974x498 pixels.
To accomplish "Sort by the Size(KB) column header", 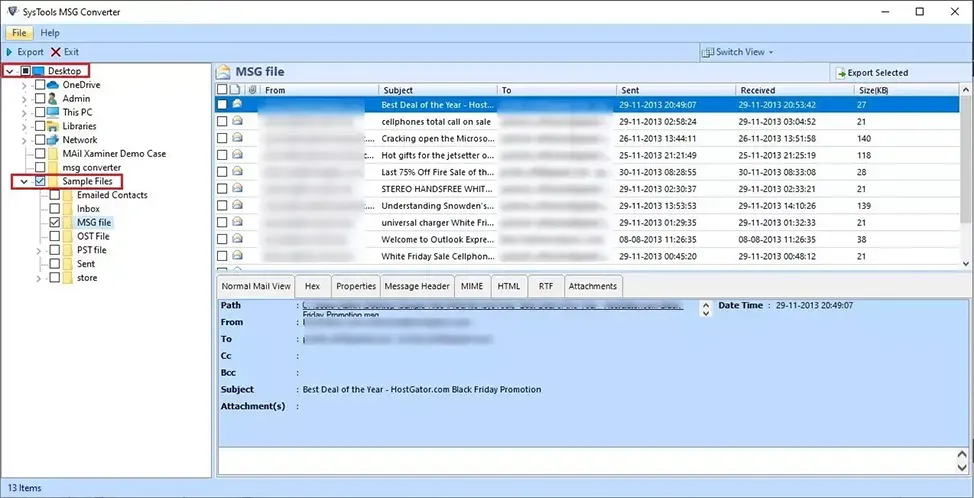I will tap(907, 90).
